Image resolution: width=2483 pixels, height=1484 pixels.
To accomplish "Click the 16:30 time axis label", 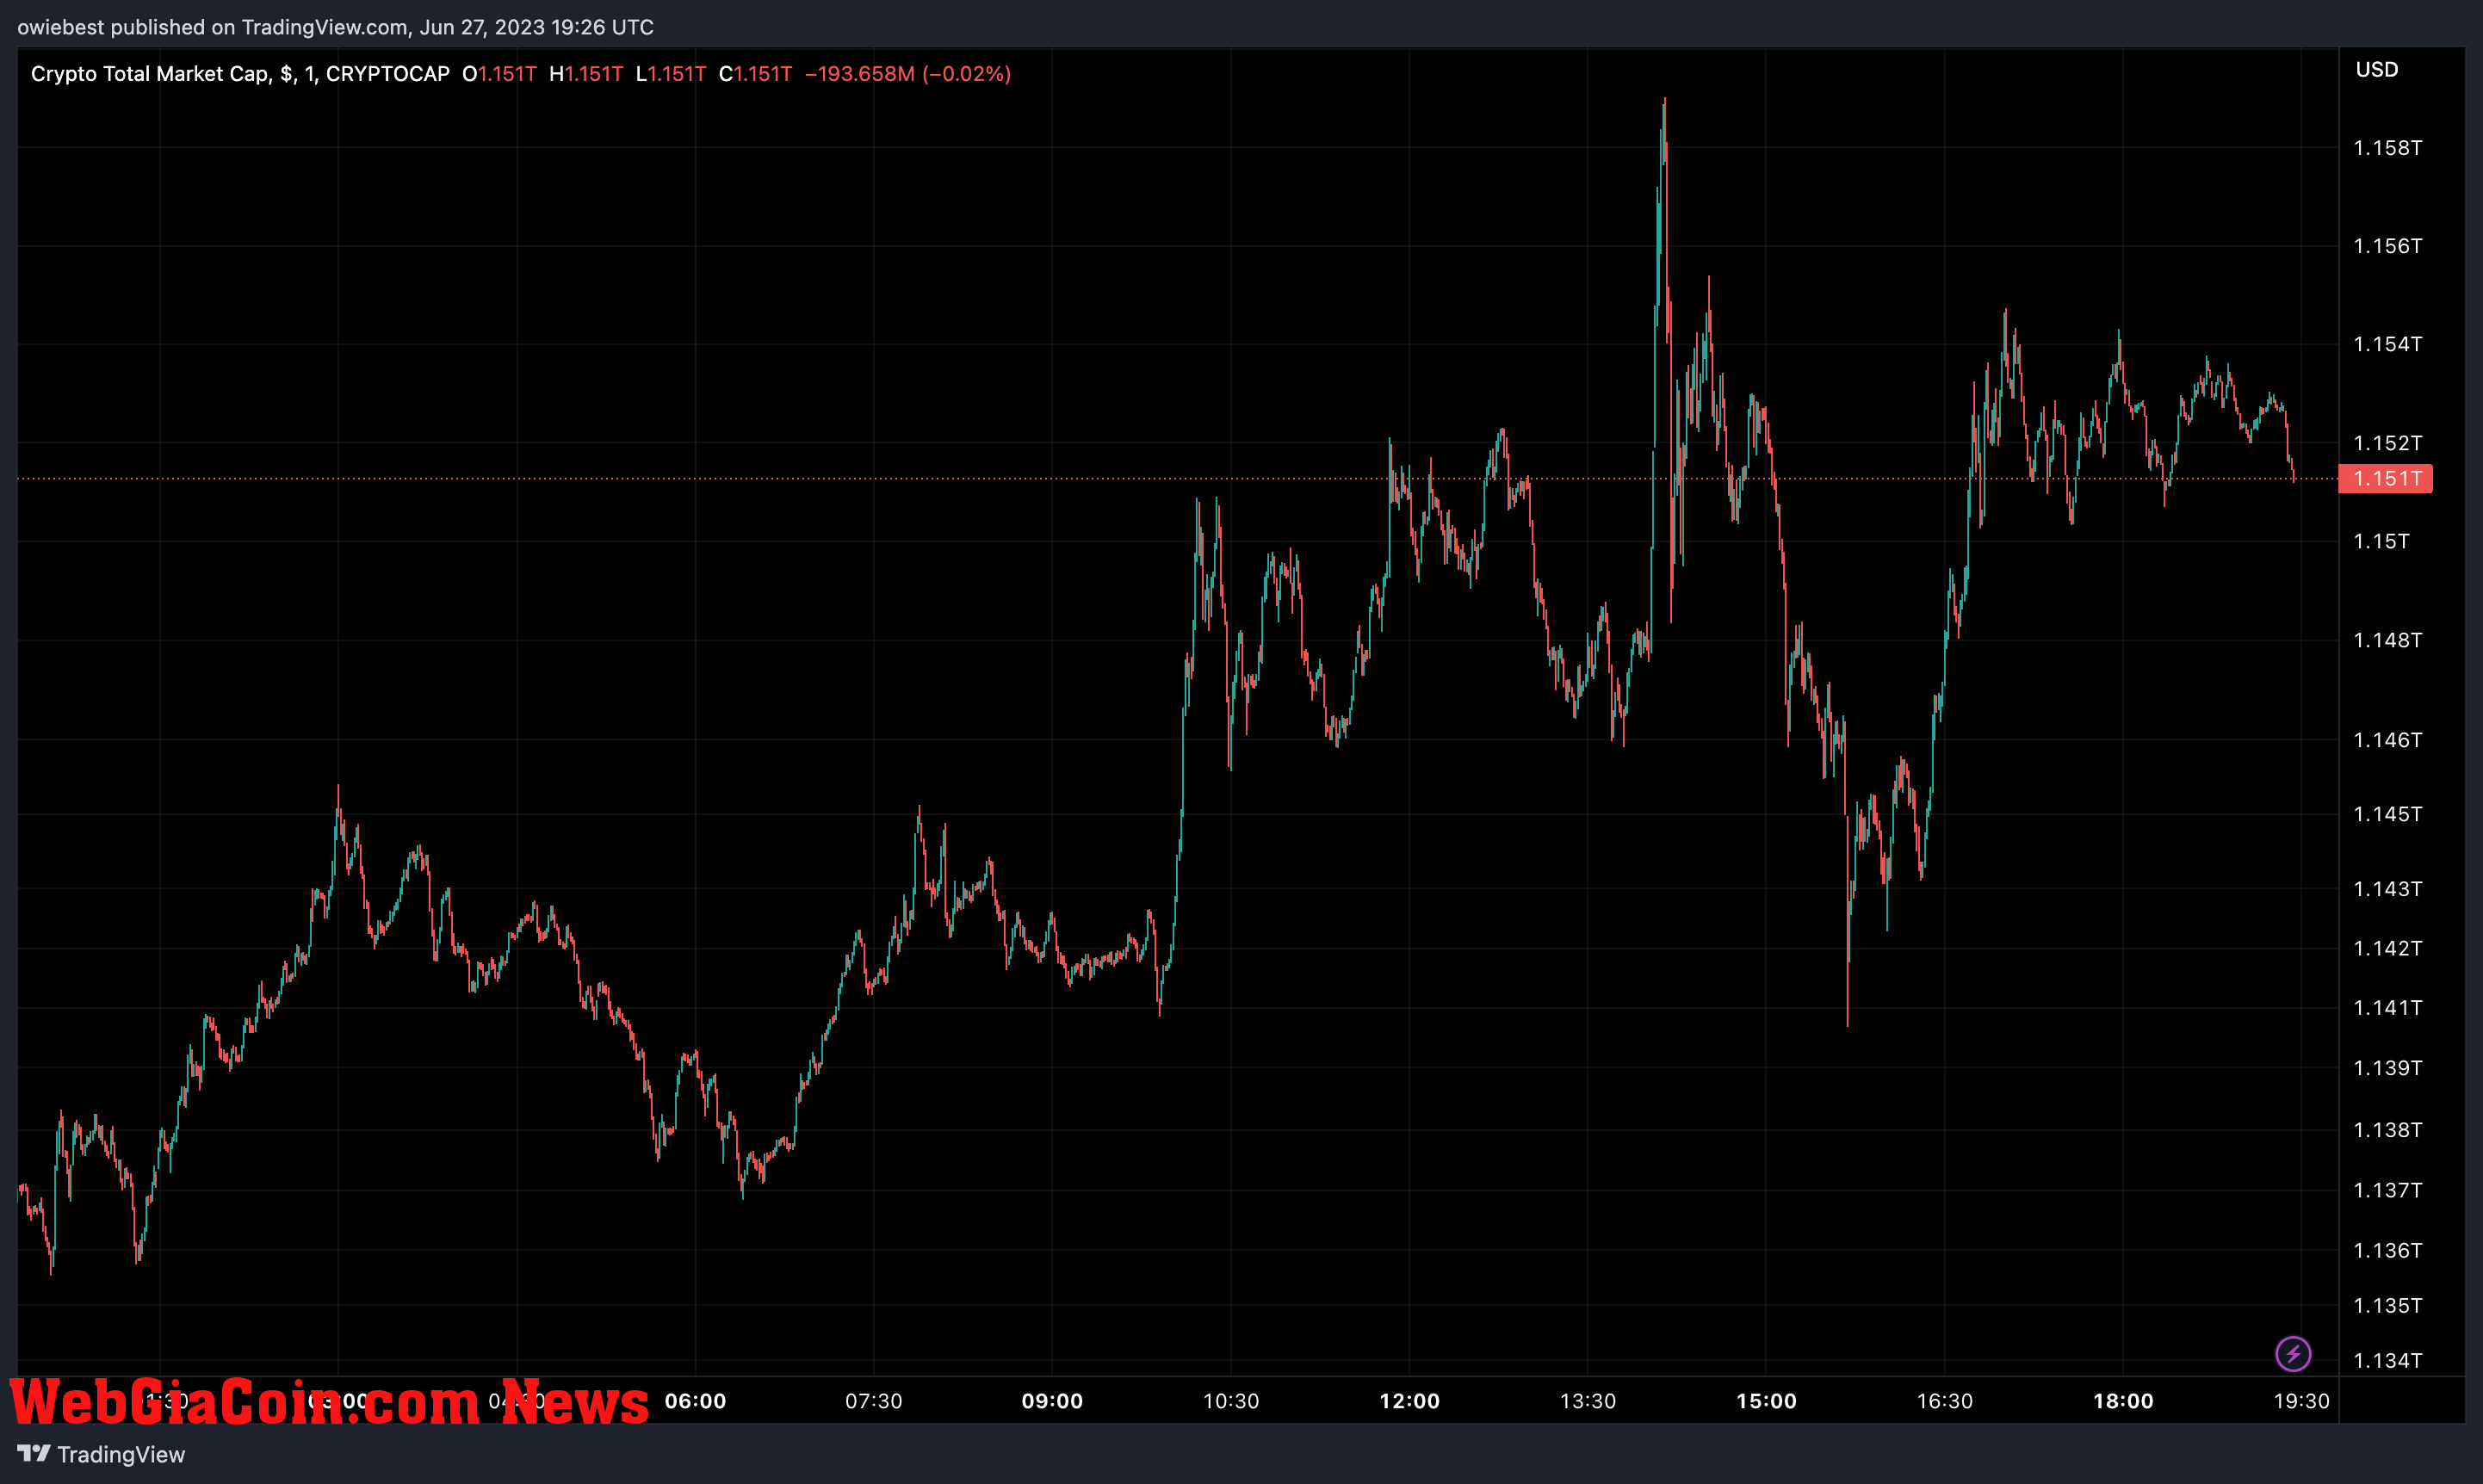I will (1945, 1401).
